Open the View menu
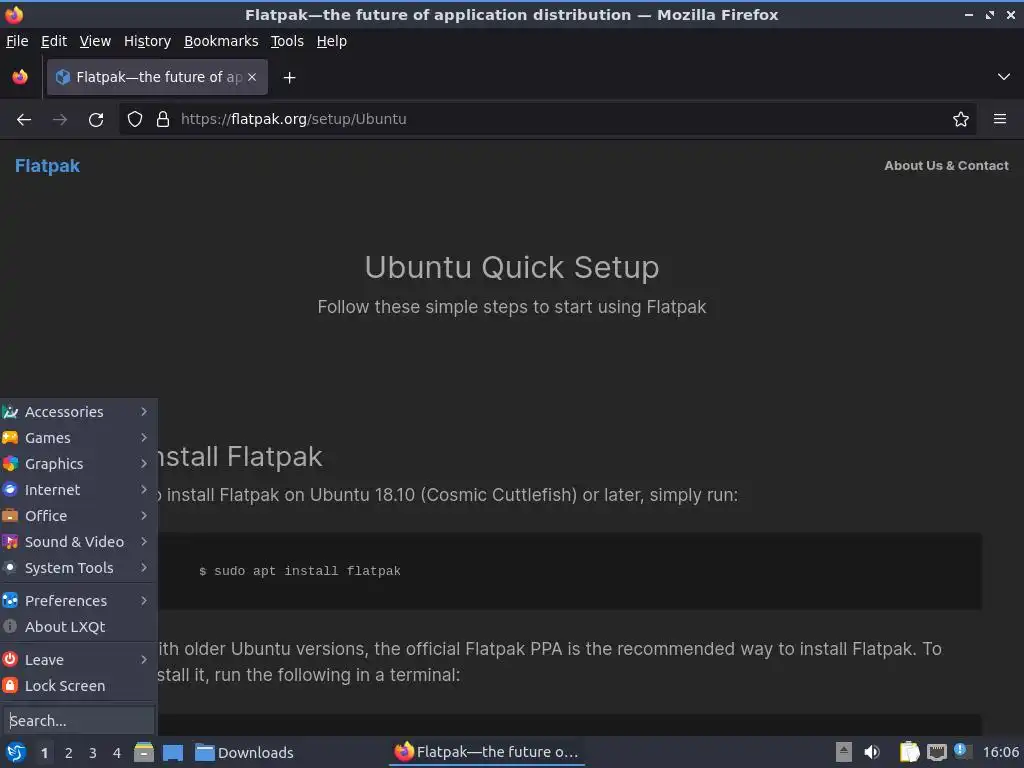 coord(95,41)
